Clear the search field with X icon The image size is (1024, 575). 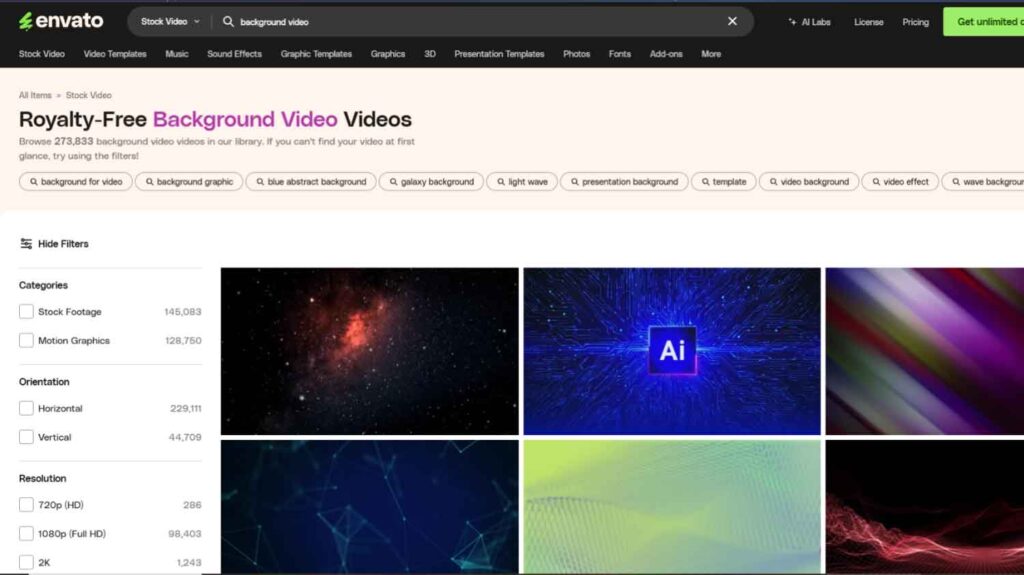[732, 22]
